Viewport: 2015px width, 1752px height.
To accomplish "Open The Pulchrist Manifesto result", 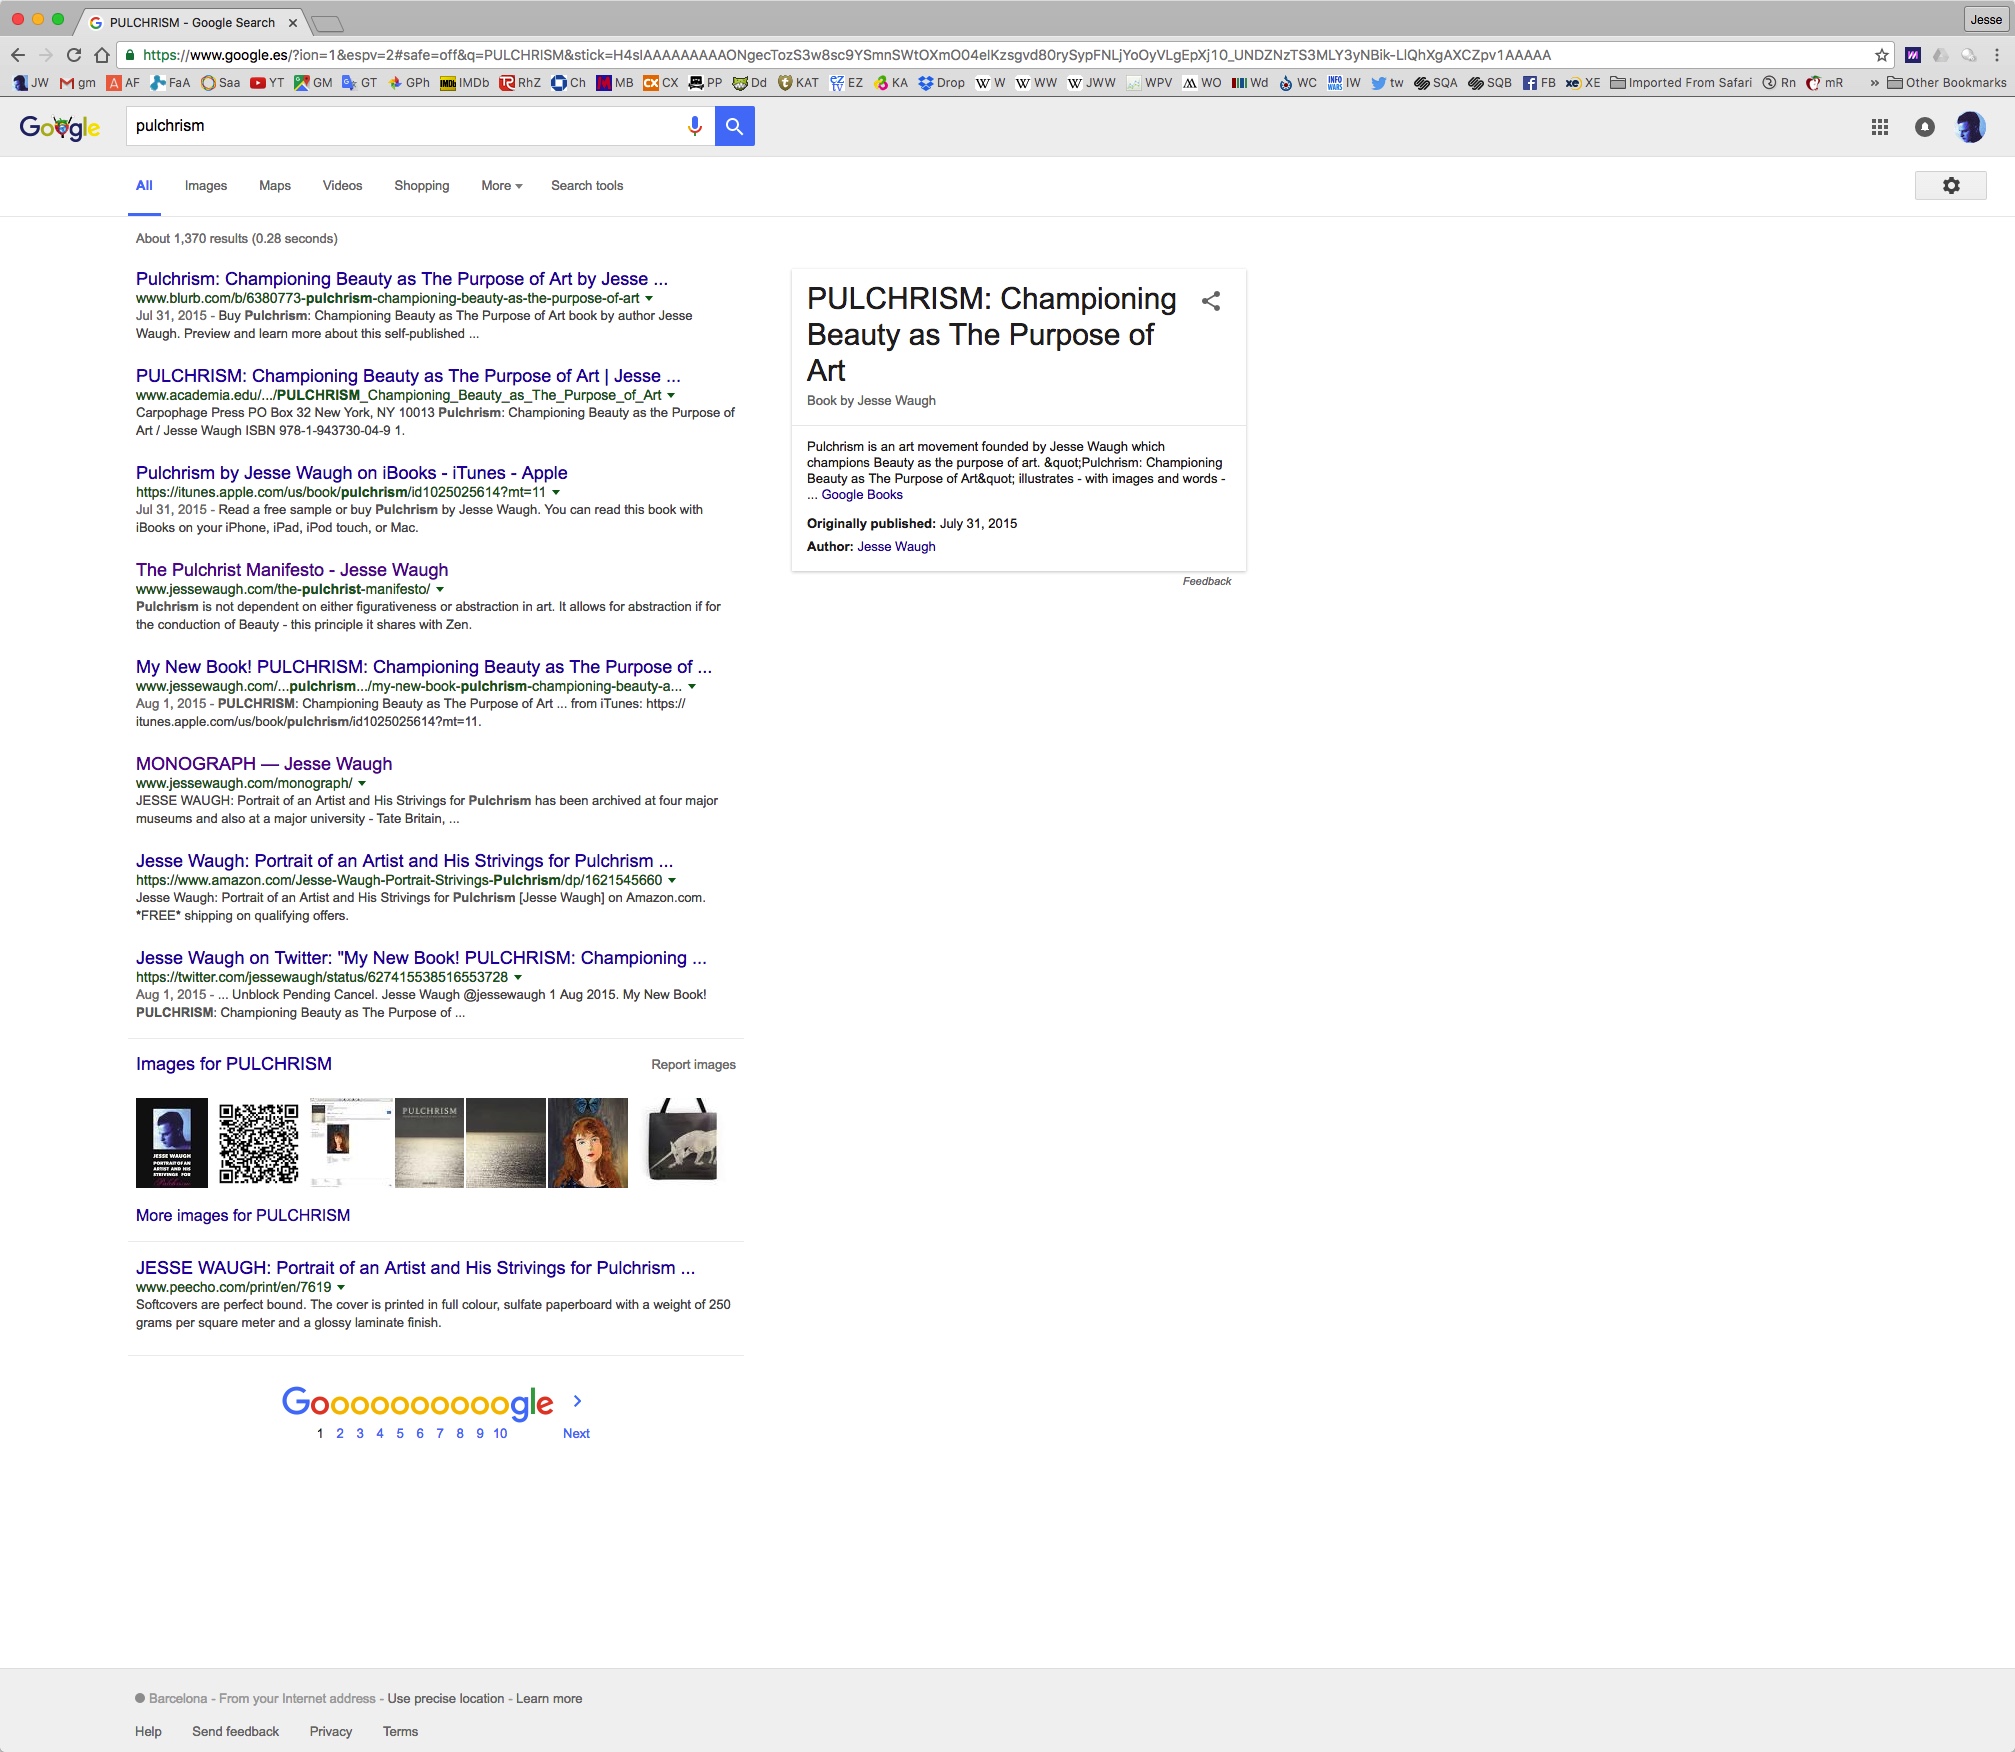I will click(x=292, y=570).
